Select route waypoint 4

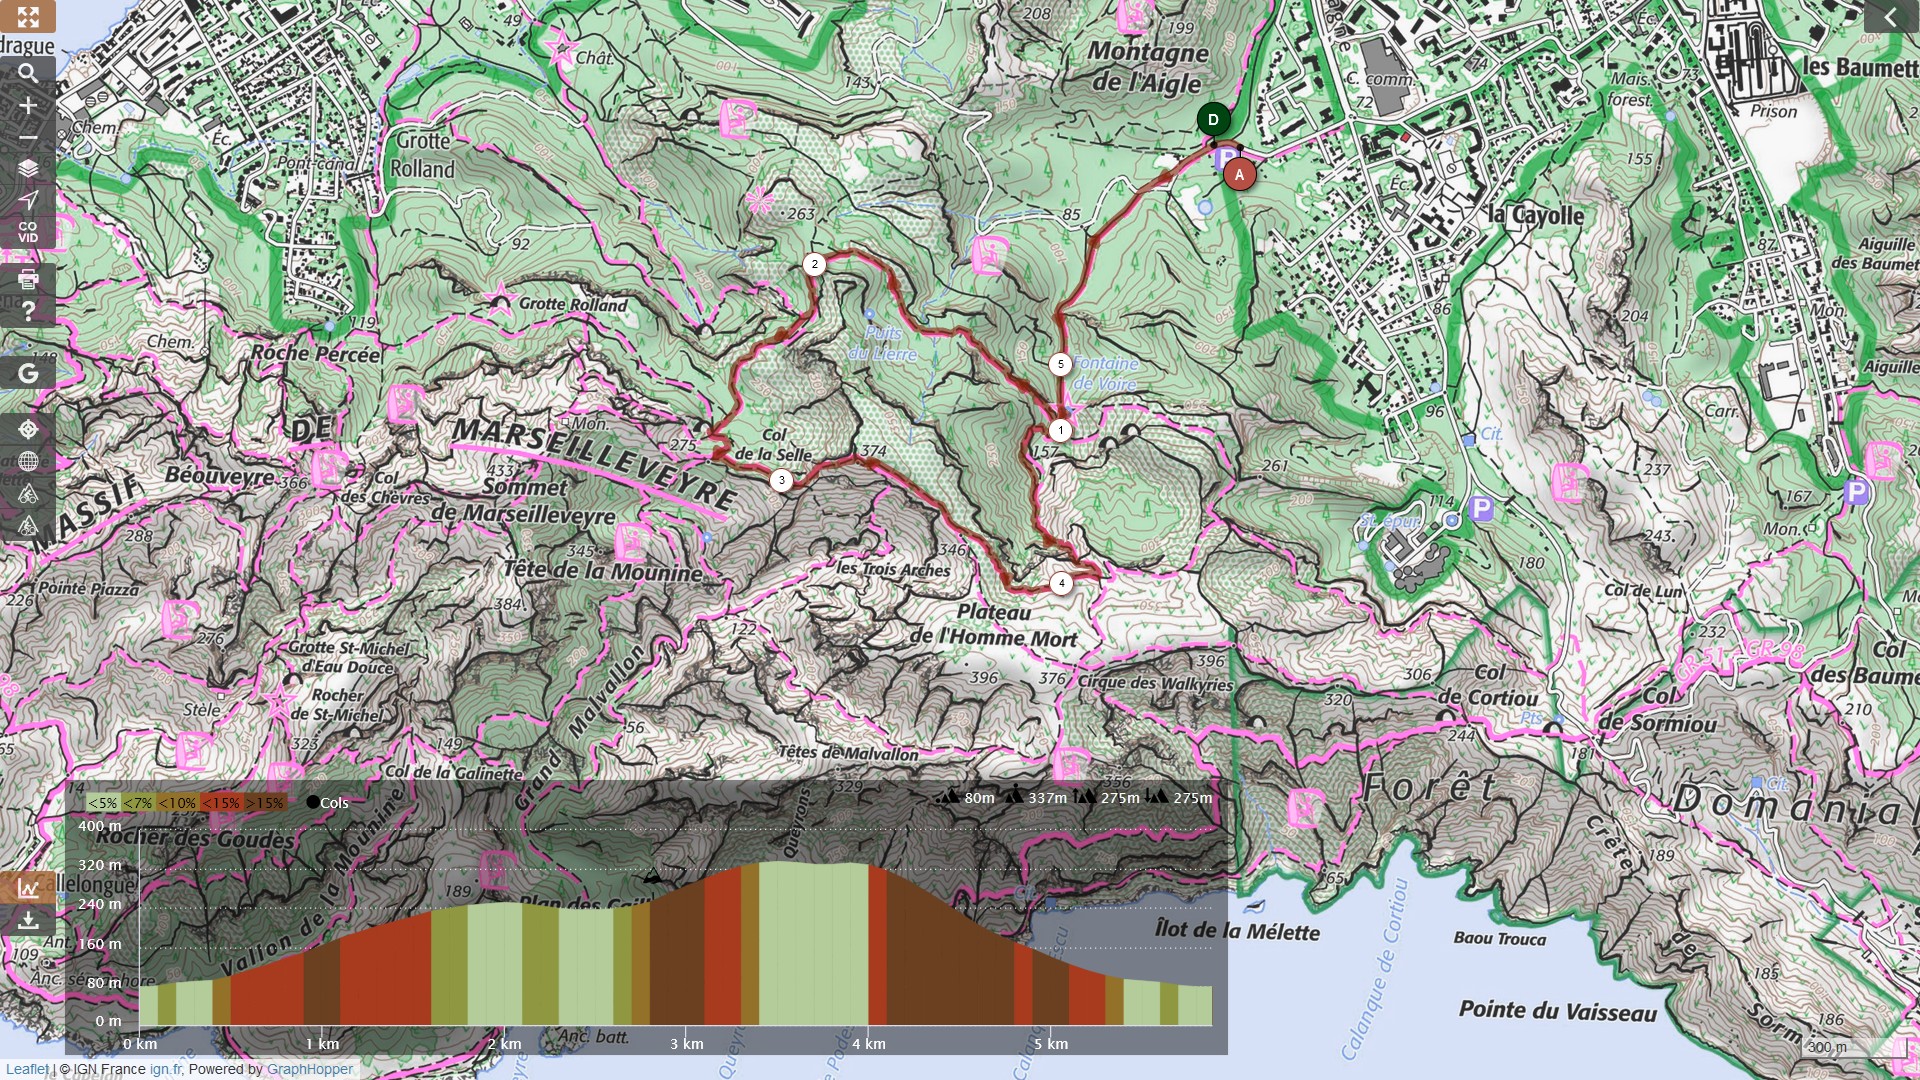1061,583
